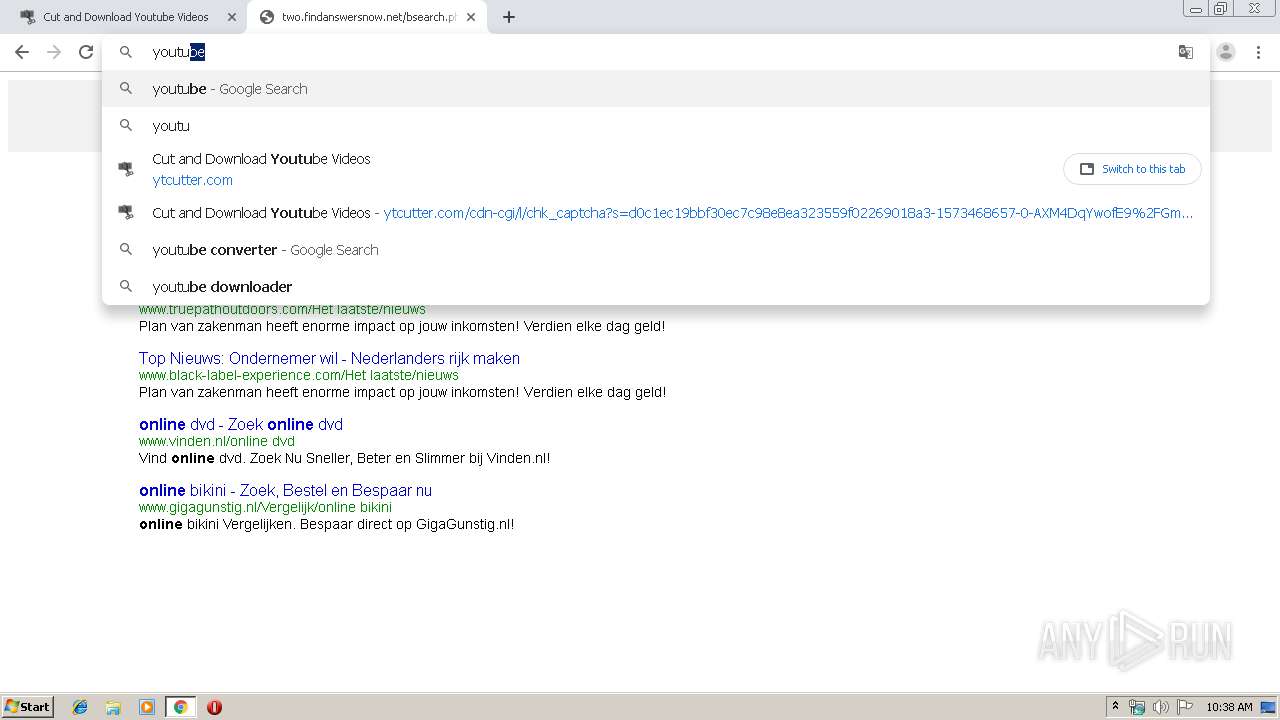Screen dimensions: 1280x720
Task: Open Windows Explorer folder taskbar icon
Action: tap(113, 707)
